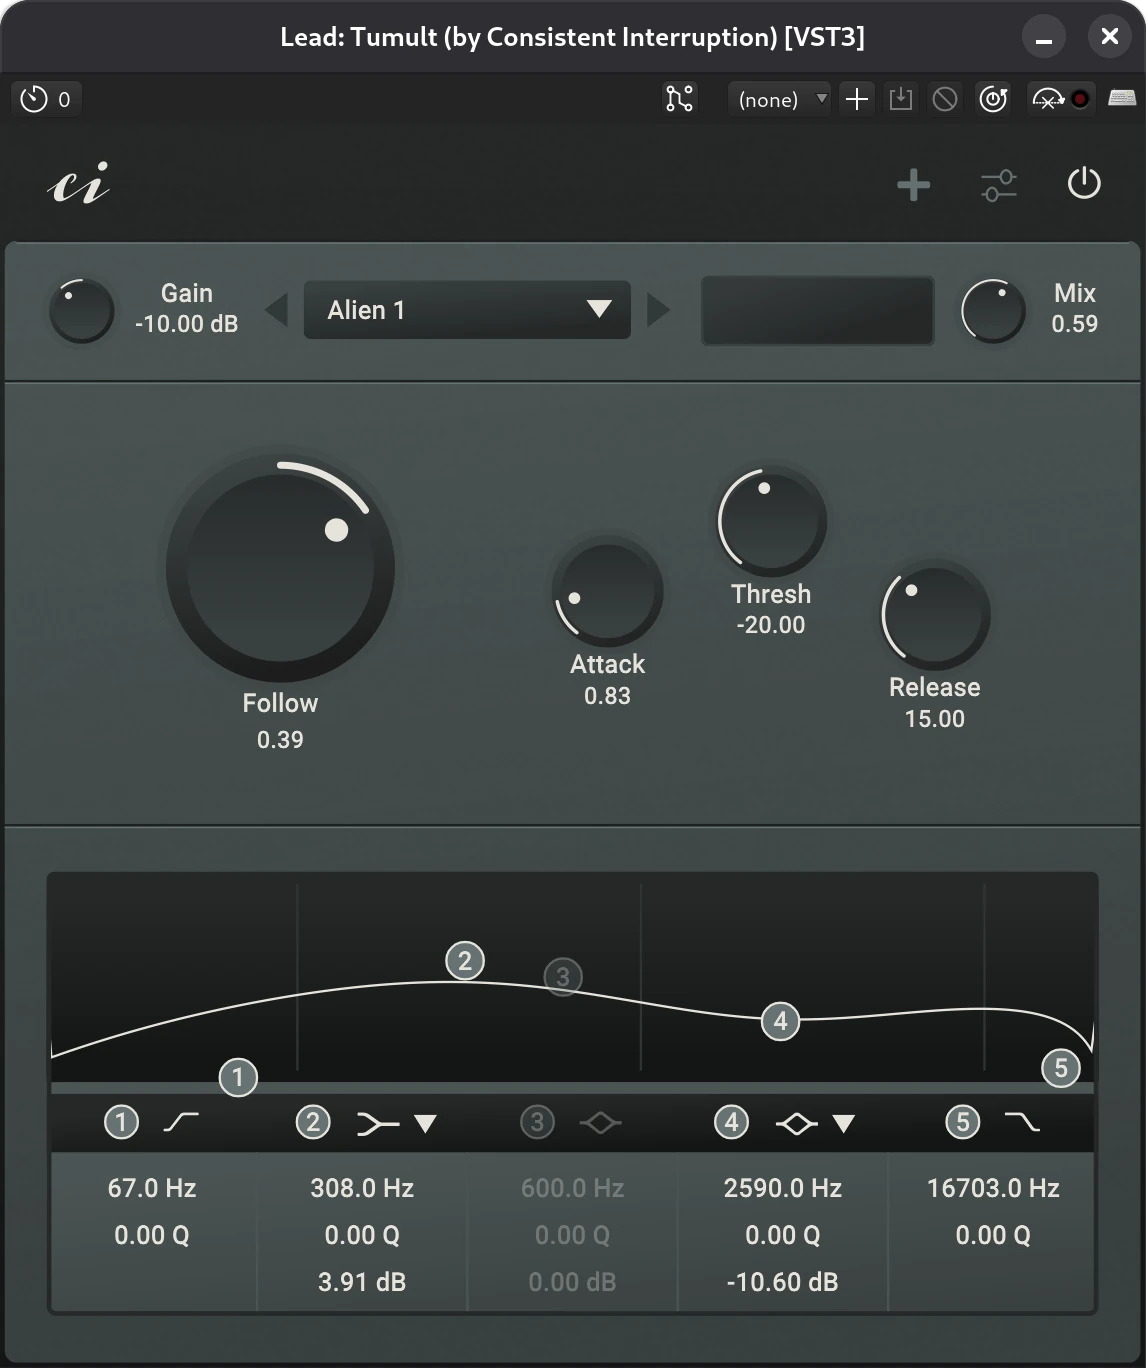Click the Release 15.00 value
The height and width of the screenshot is (1368, 1146).
point(935,719)
